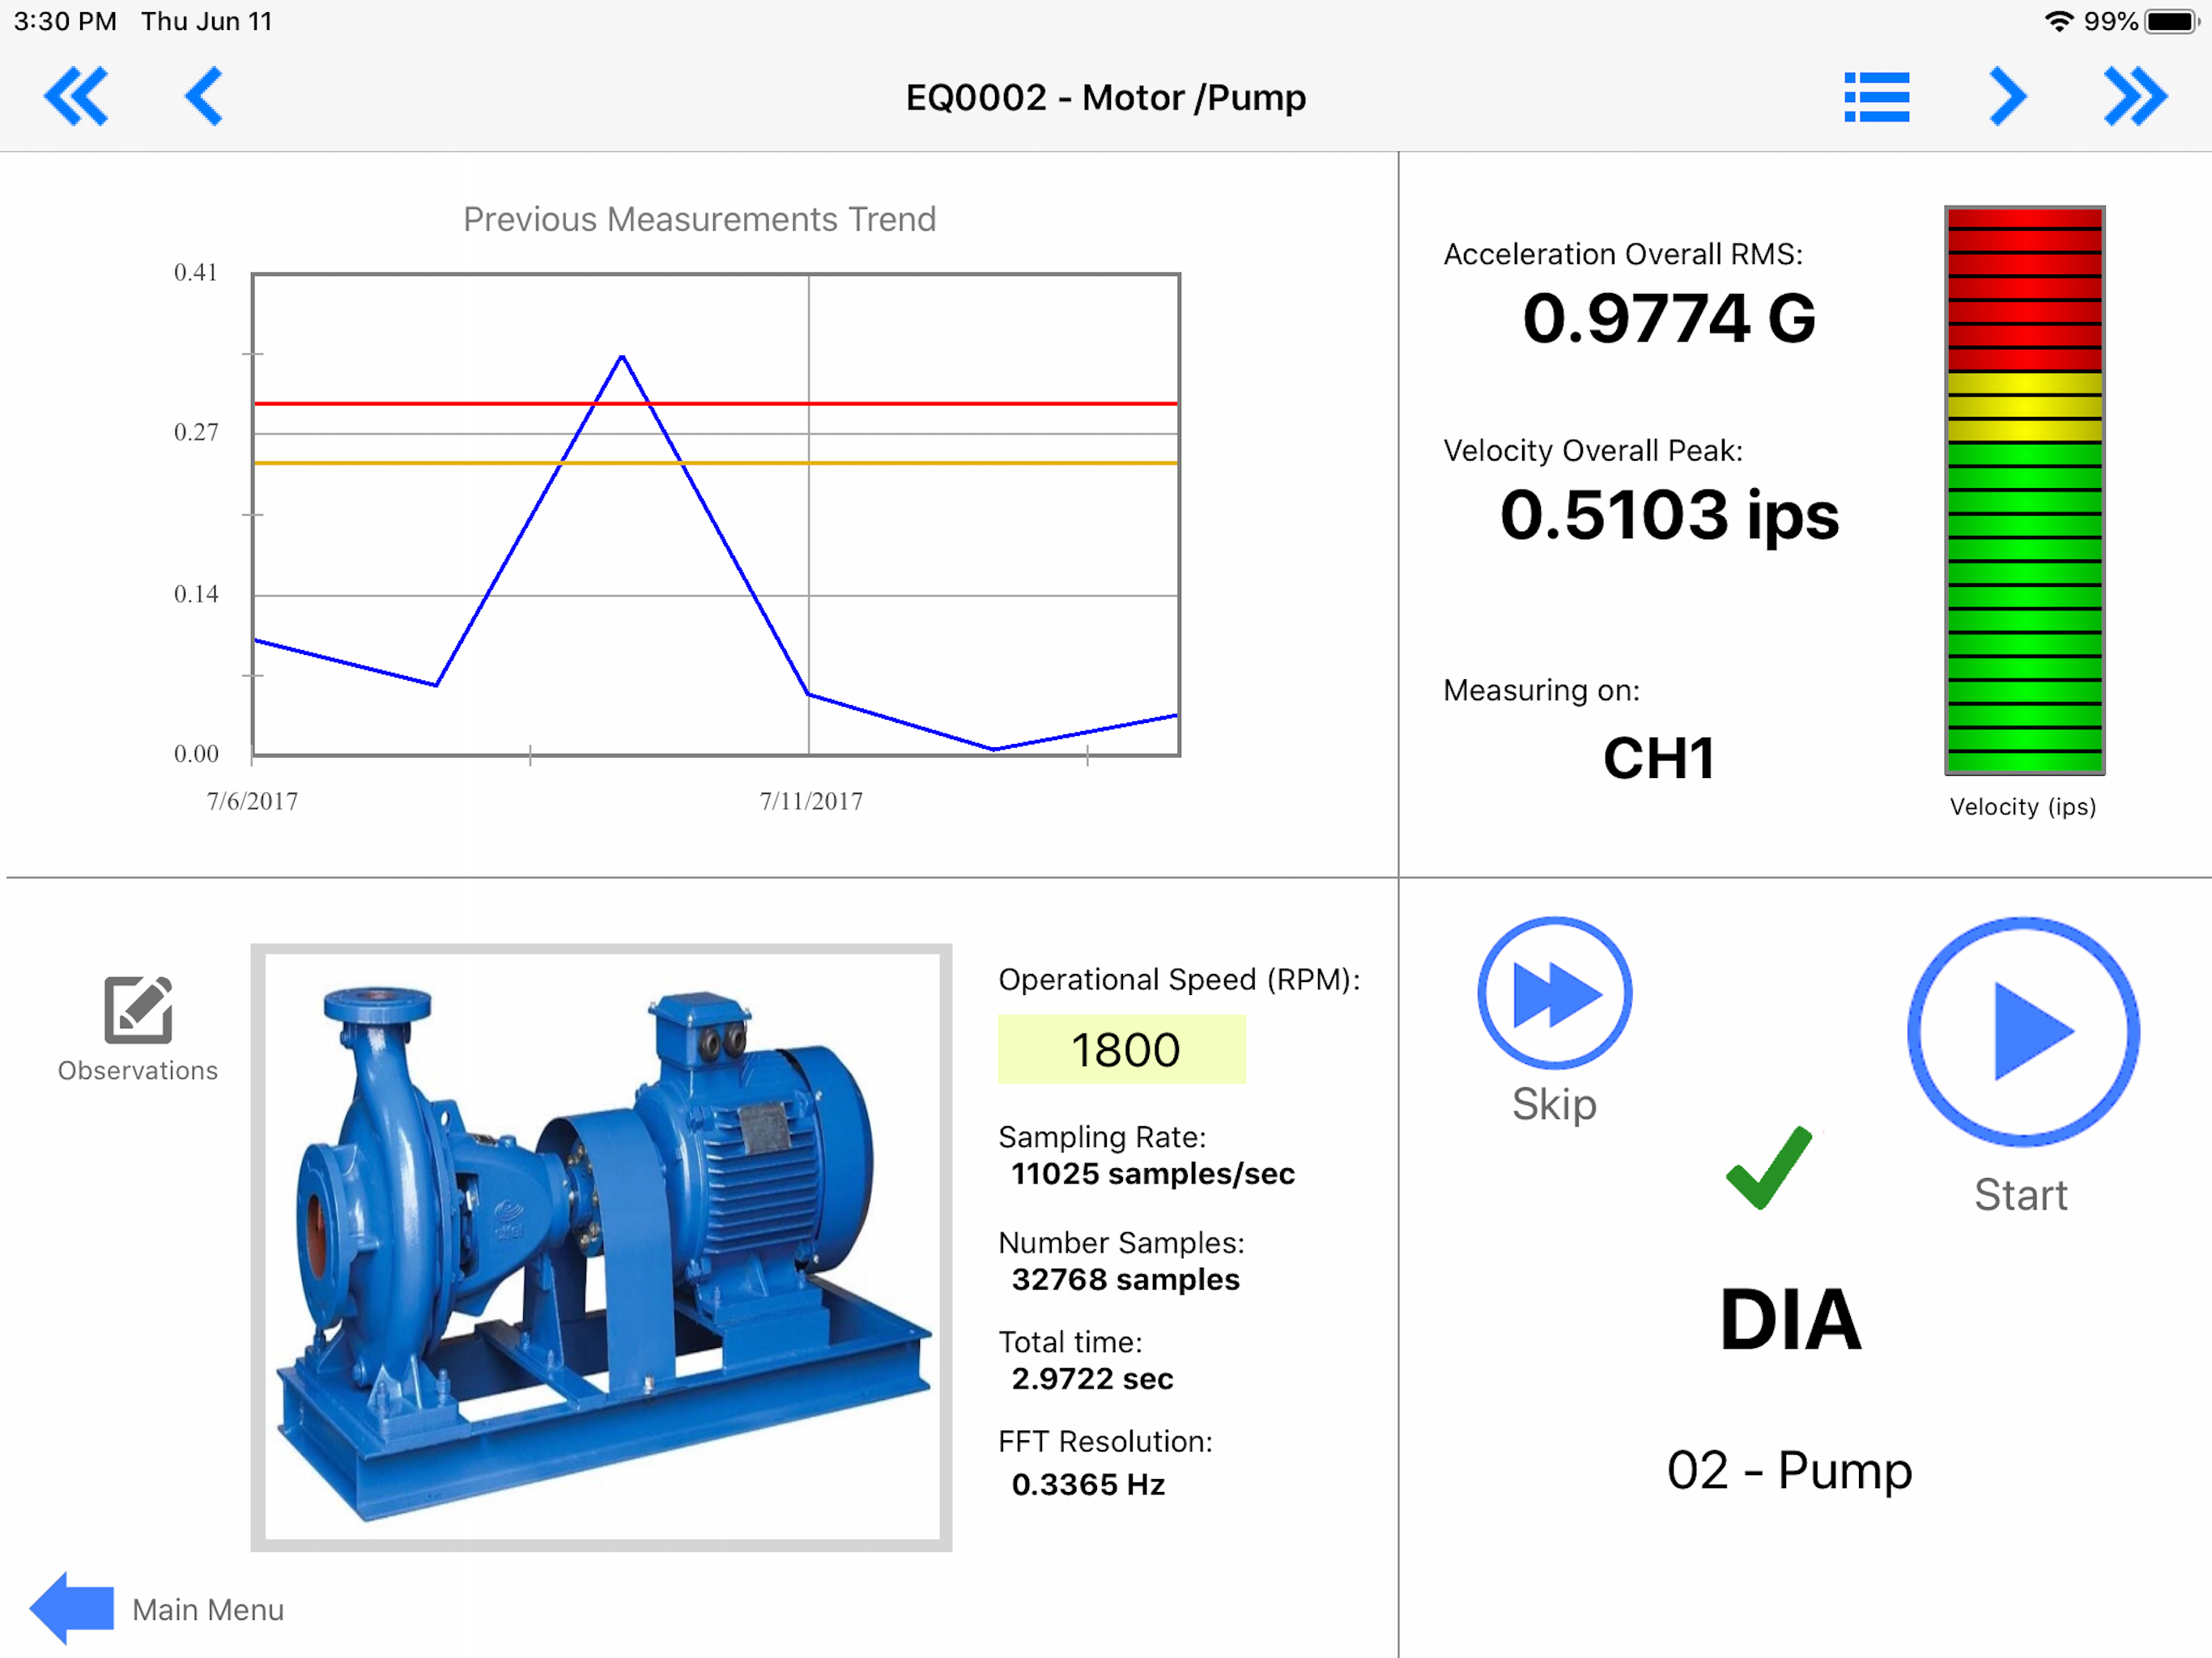Go to previous equipment with left chevron
This screenshot has width=2212, height=1658.
(x=204, y=97)
